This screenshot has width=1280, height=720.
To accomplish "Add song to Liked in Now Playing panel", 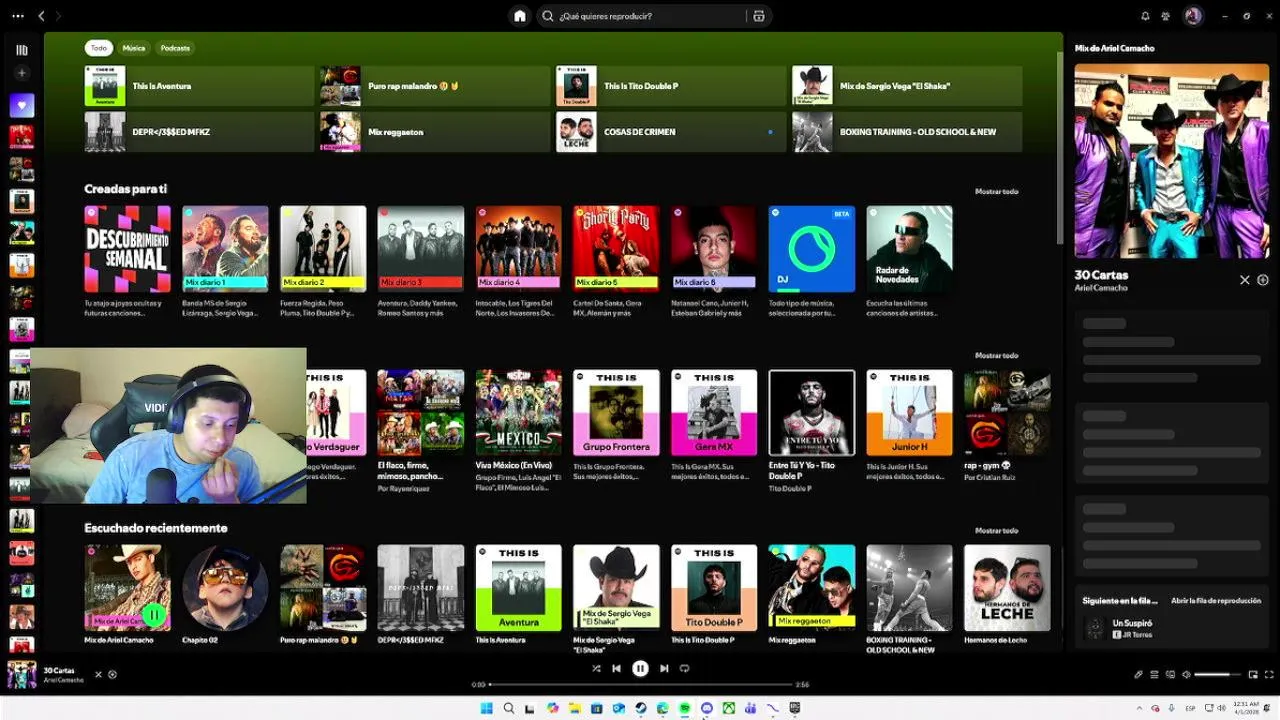I will pos(1263,280).
